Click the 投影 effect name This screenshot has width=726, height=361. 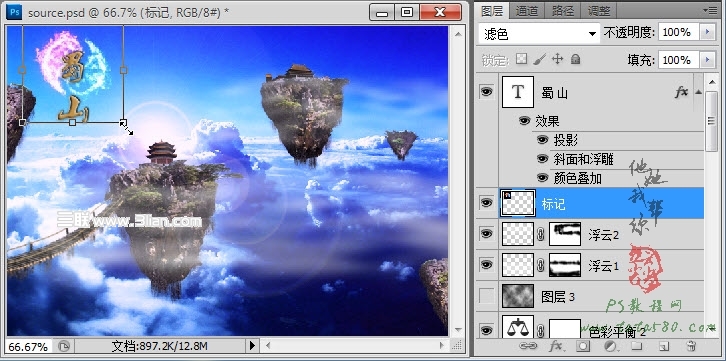[x=566, y=140]
